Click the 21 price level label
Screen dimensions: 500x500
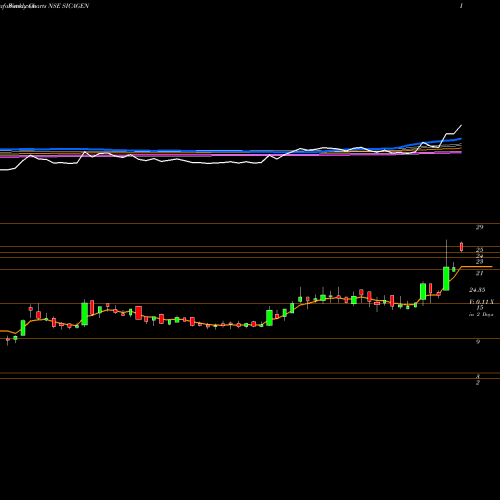[x=479, y=273]
